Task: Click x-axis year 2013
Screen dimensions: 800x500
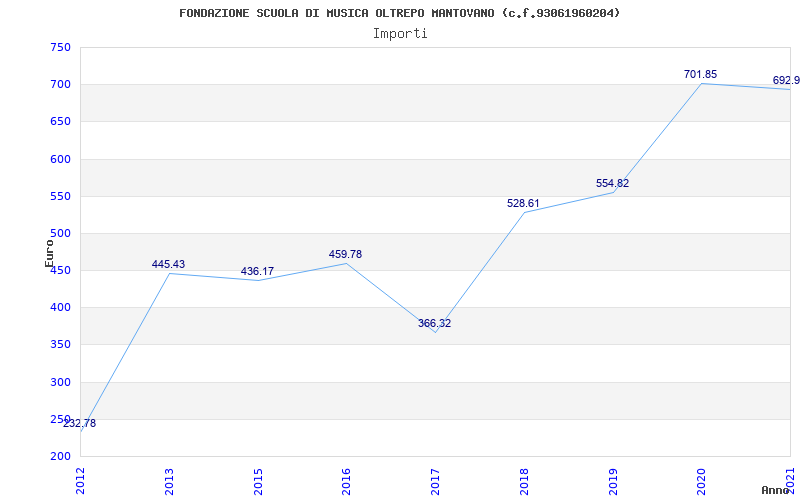Action: pos(169,480)
